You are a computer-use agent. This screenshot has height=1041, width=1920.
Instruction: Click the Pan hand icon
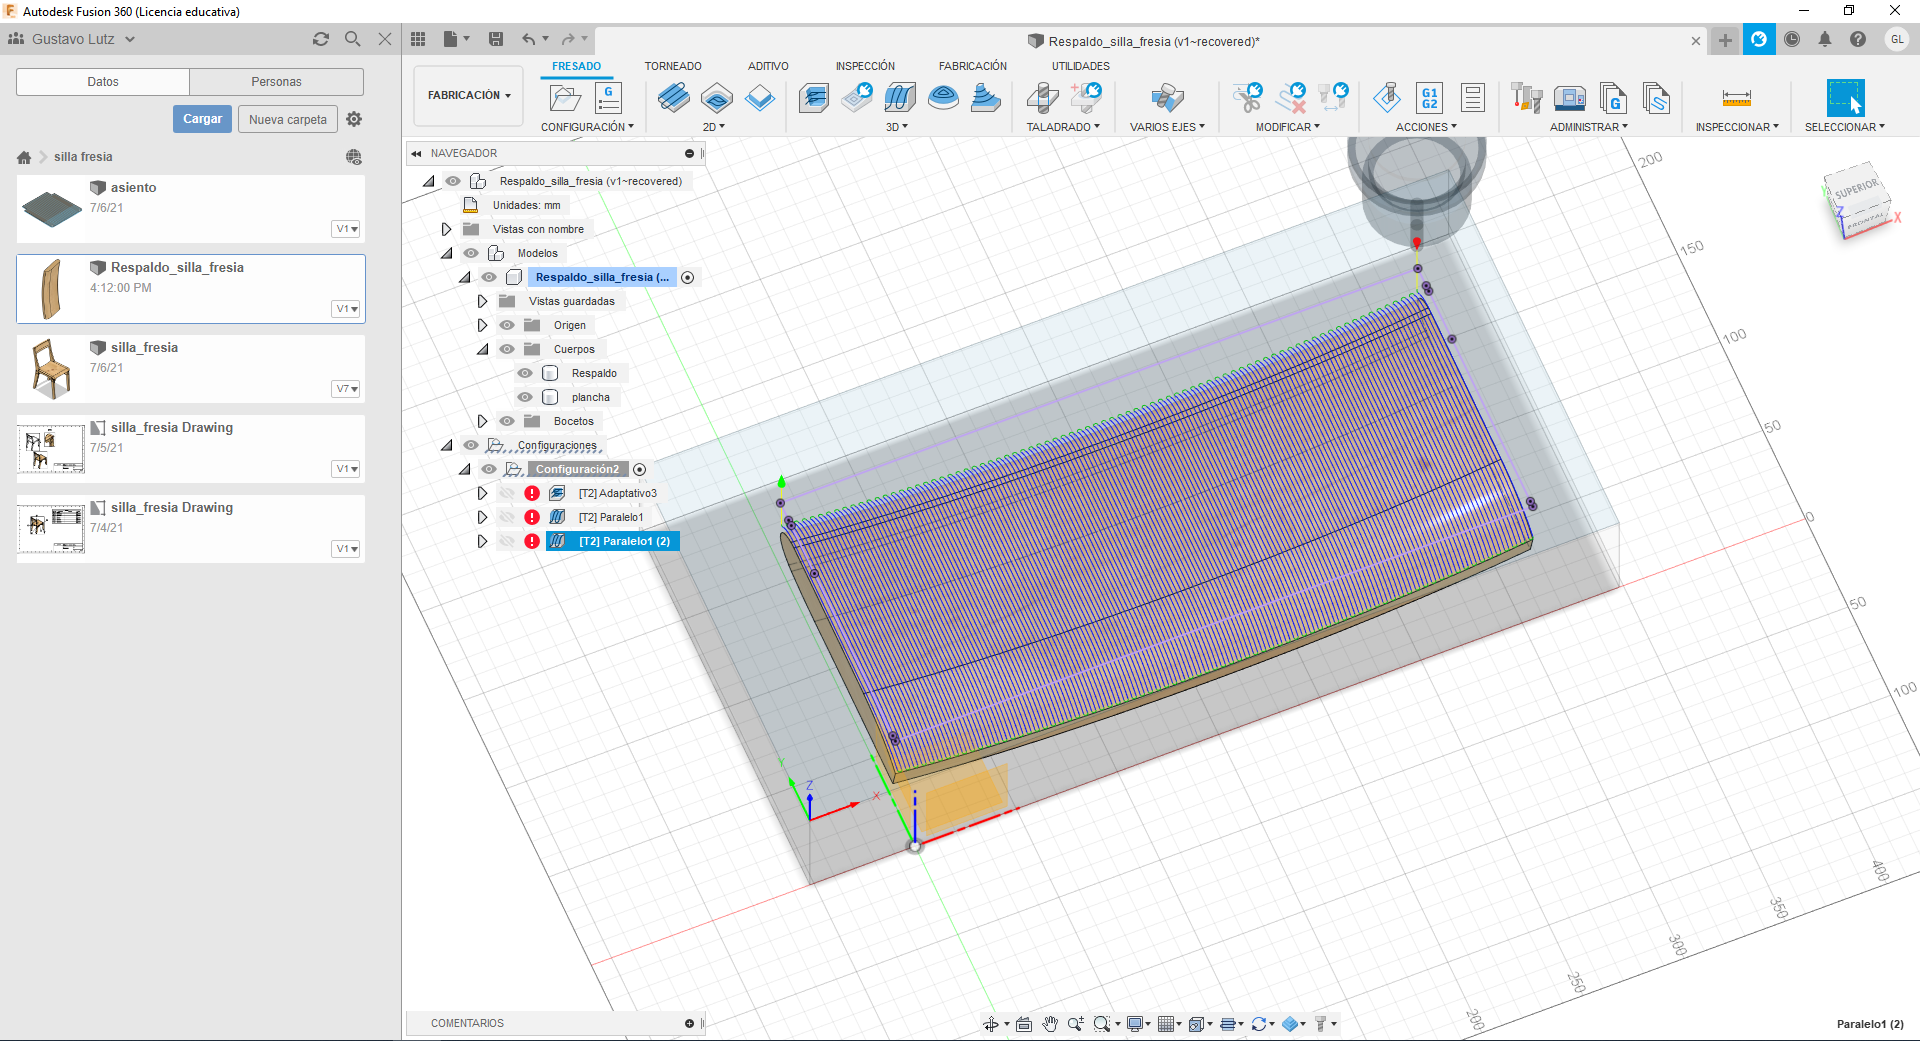[1050, 1024]
